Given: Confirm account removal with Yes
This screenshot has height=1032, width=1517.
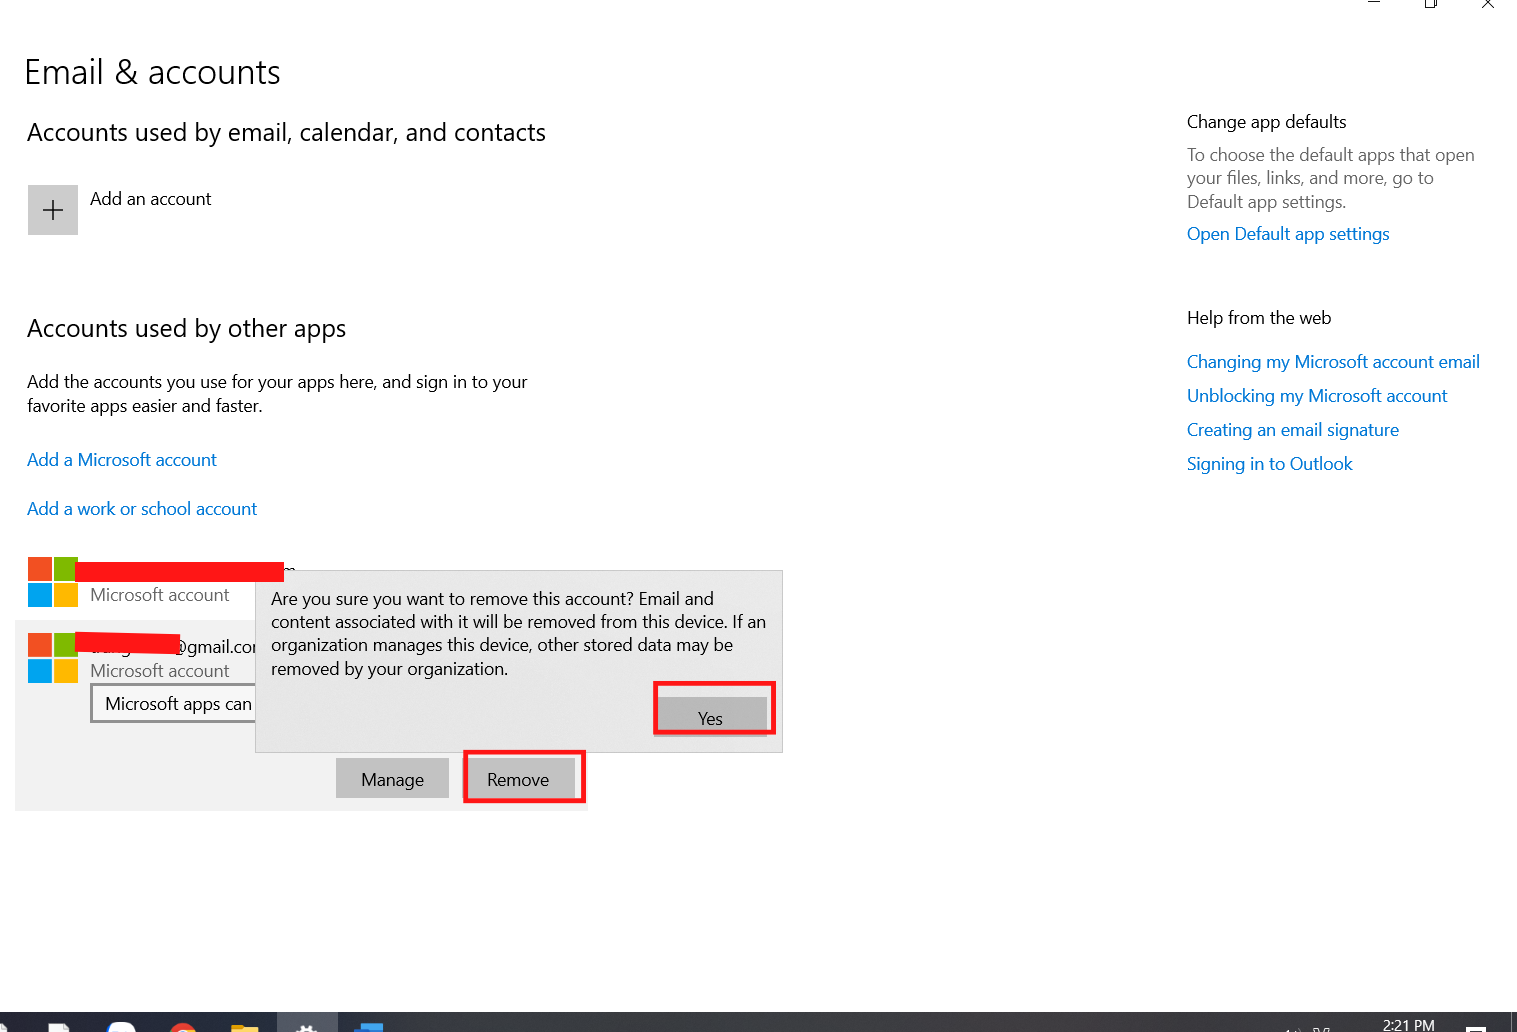Looking at the screenshot, I should pos(711,716).
